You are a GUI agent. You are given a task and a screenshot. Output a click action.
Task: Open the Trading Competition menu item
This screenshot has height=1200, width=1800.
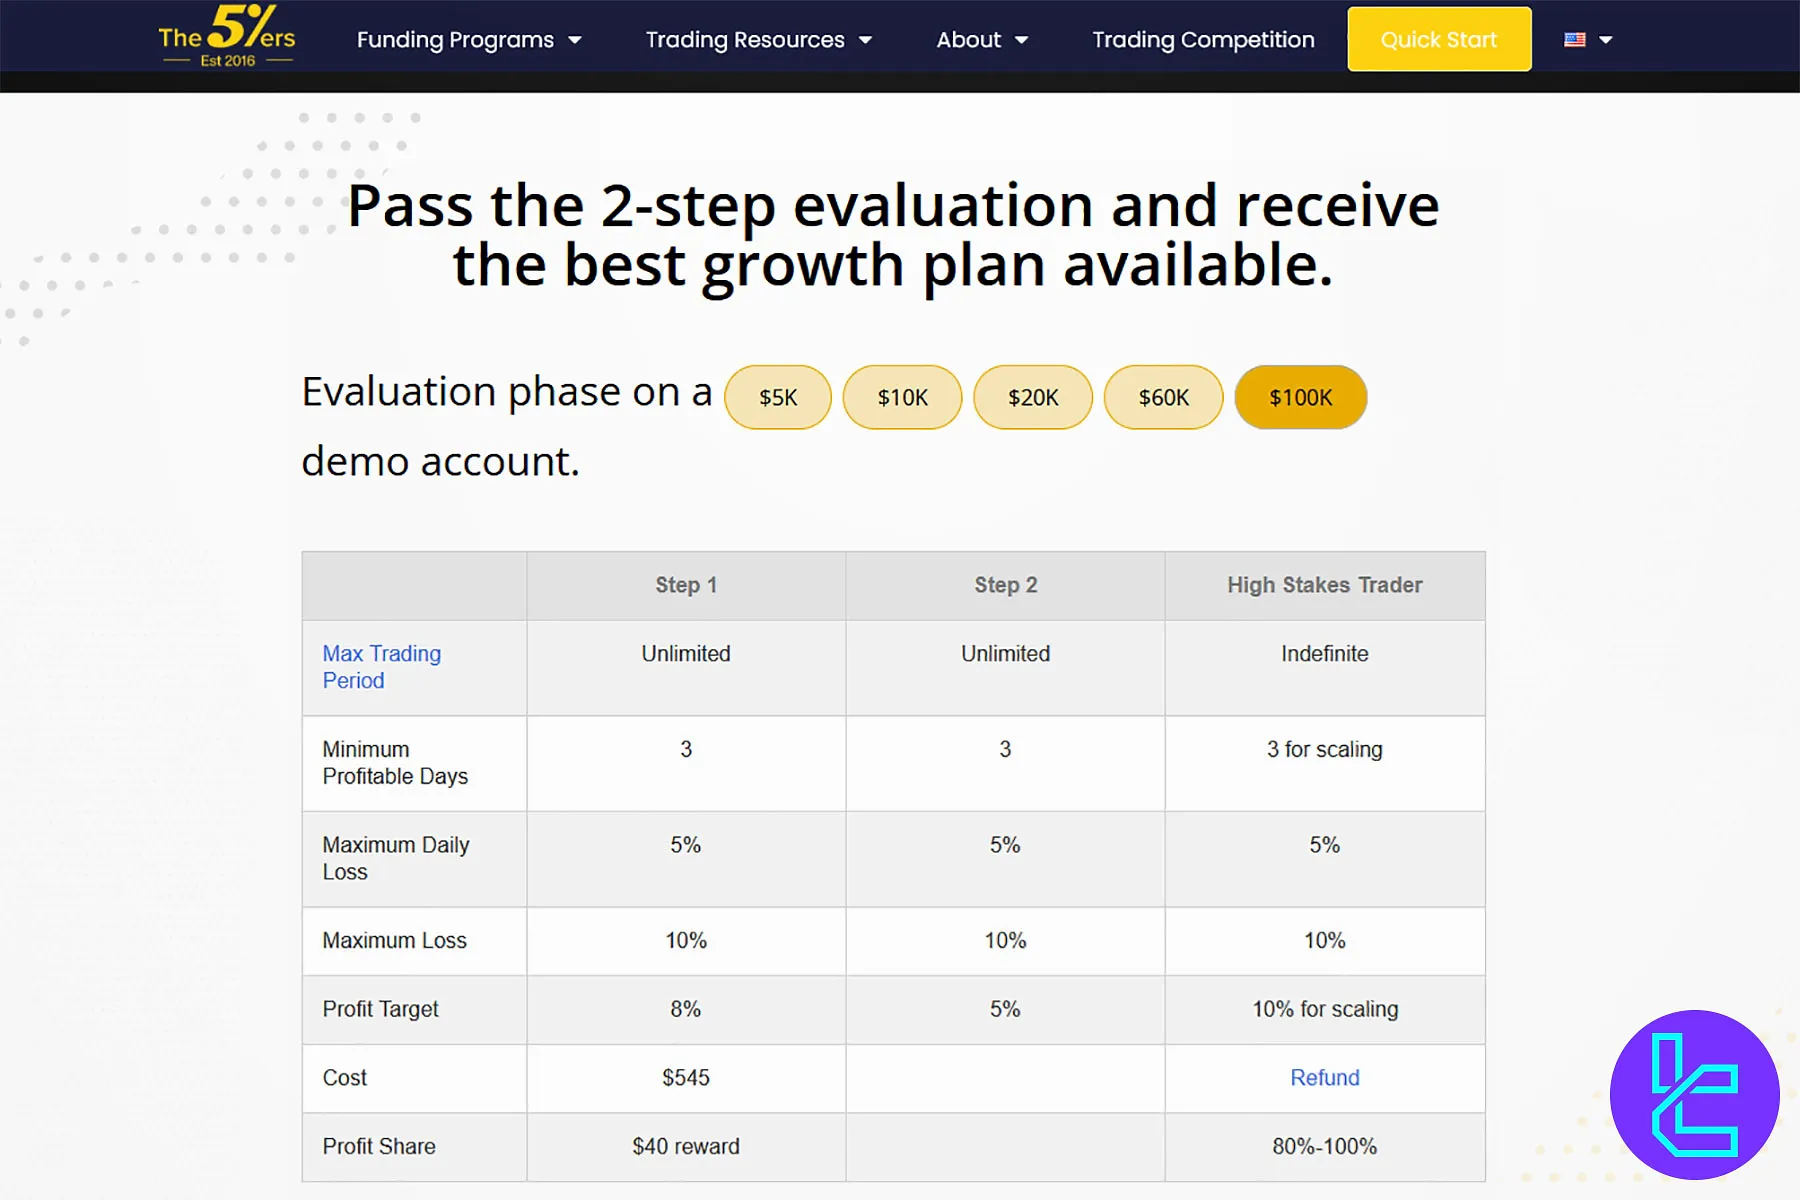(x=1203, y=40)
